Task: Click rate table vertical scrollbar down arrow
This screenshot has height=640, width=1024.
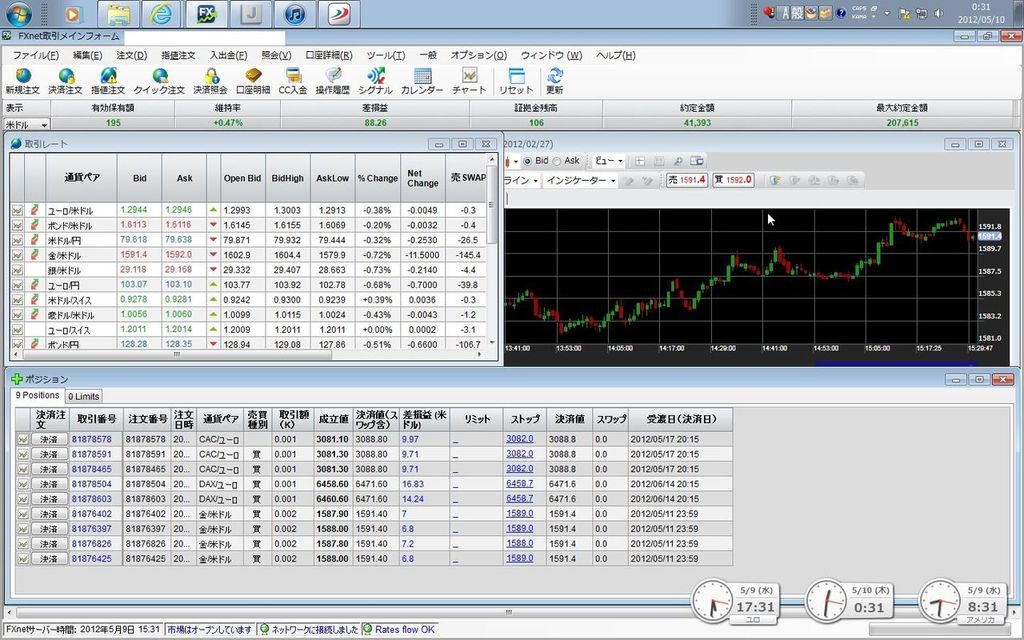Action: [492, 343]
